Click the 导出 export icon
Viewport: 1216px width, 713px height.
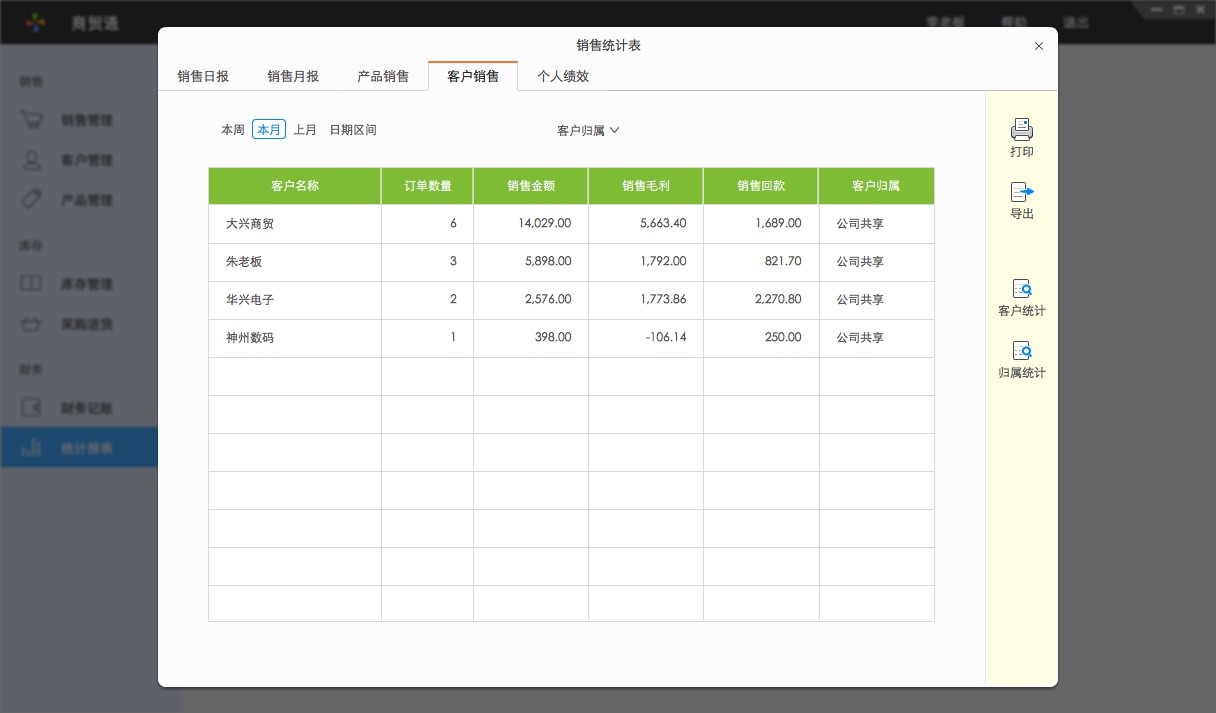coord(1021,199)
